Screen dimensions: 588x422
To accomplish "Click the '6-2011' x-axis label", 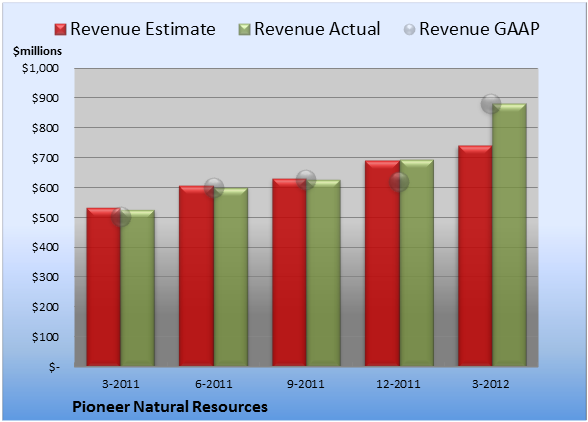I will pyautogui.click(x=214, y=384).
